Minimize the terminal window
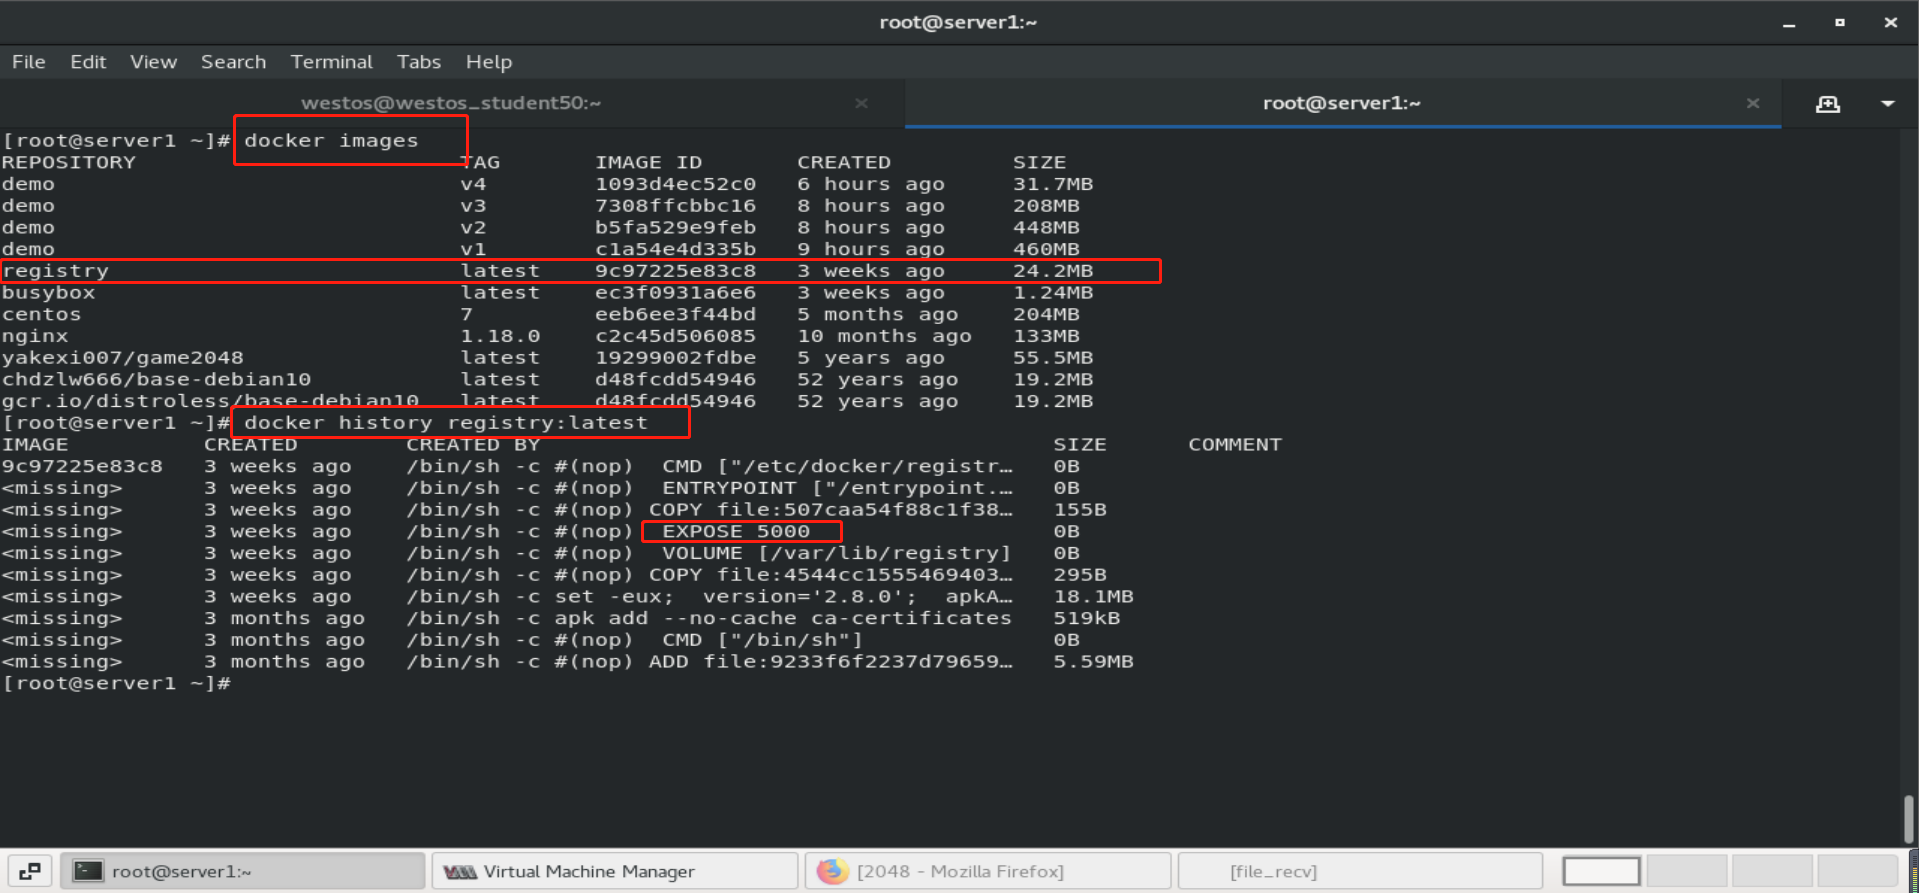 pyautogui.click(x=1789, y=23)
